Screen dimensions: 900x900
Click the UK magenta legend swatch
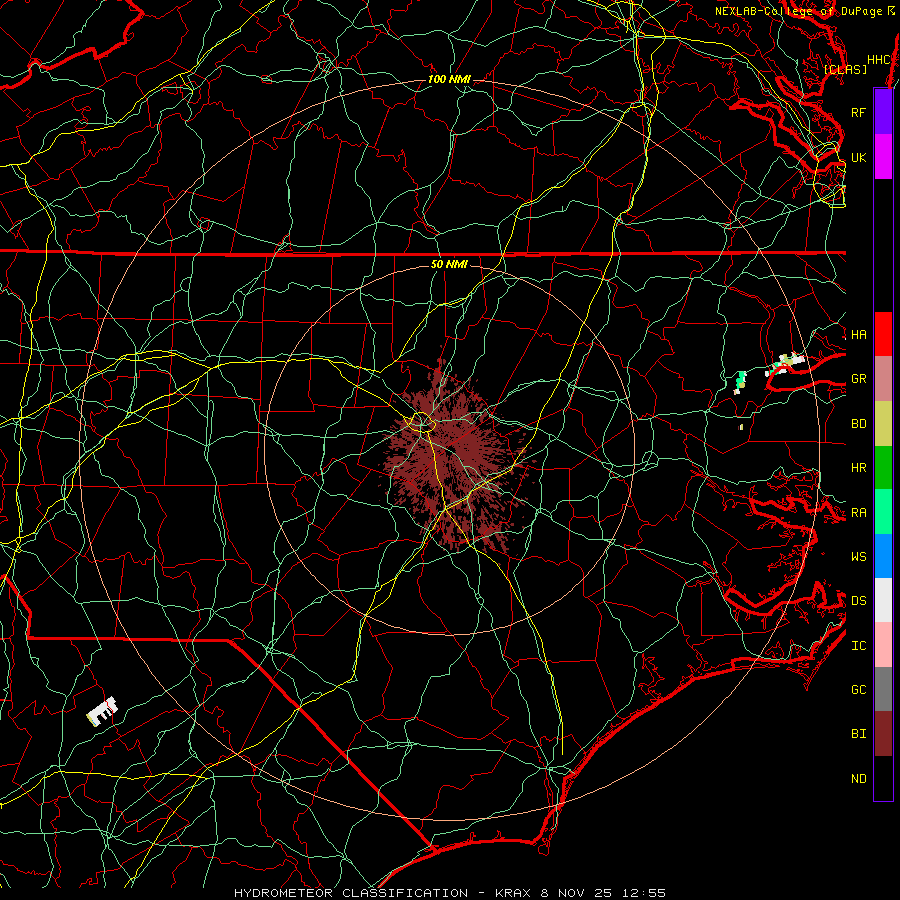coord(883,157)
